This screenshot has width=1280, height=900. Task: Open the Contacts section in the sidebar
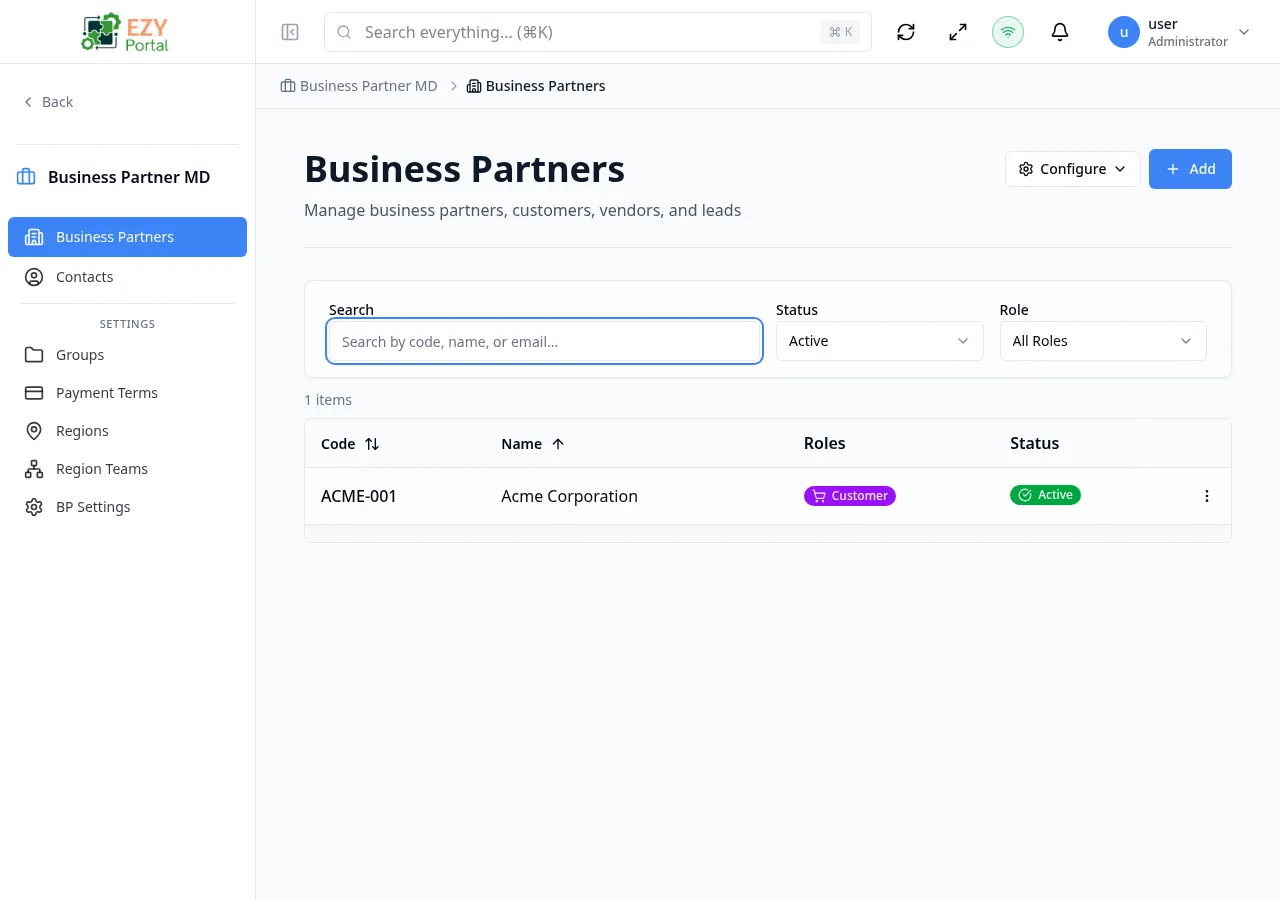(84, 276)
